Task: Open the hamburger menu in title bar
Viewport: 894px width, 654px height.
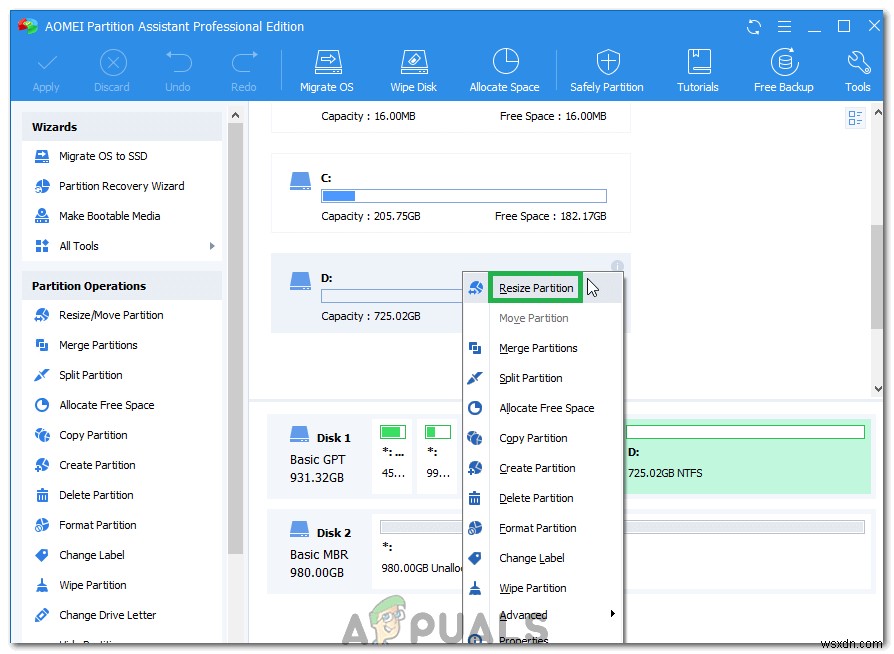Action: (x=785, y=26)
